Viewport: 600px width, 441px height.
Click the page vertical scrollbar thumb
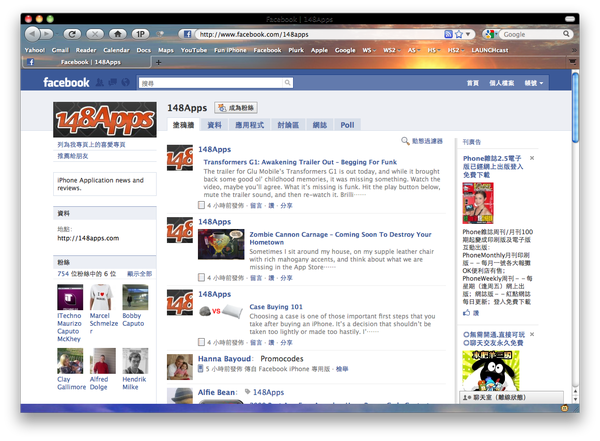[x=575, y=107]
